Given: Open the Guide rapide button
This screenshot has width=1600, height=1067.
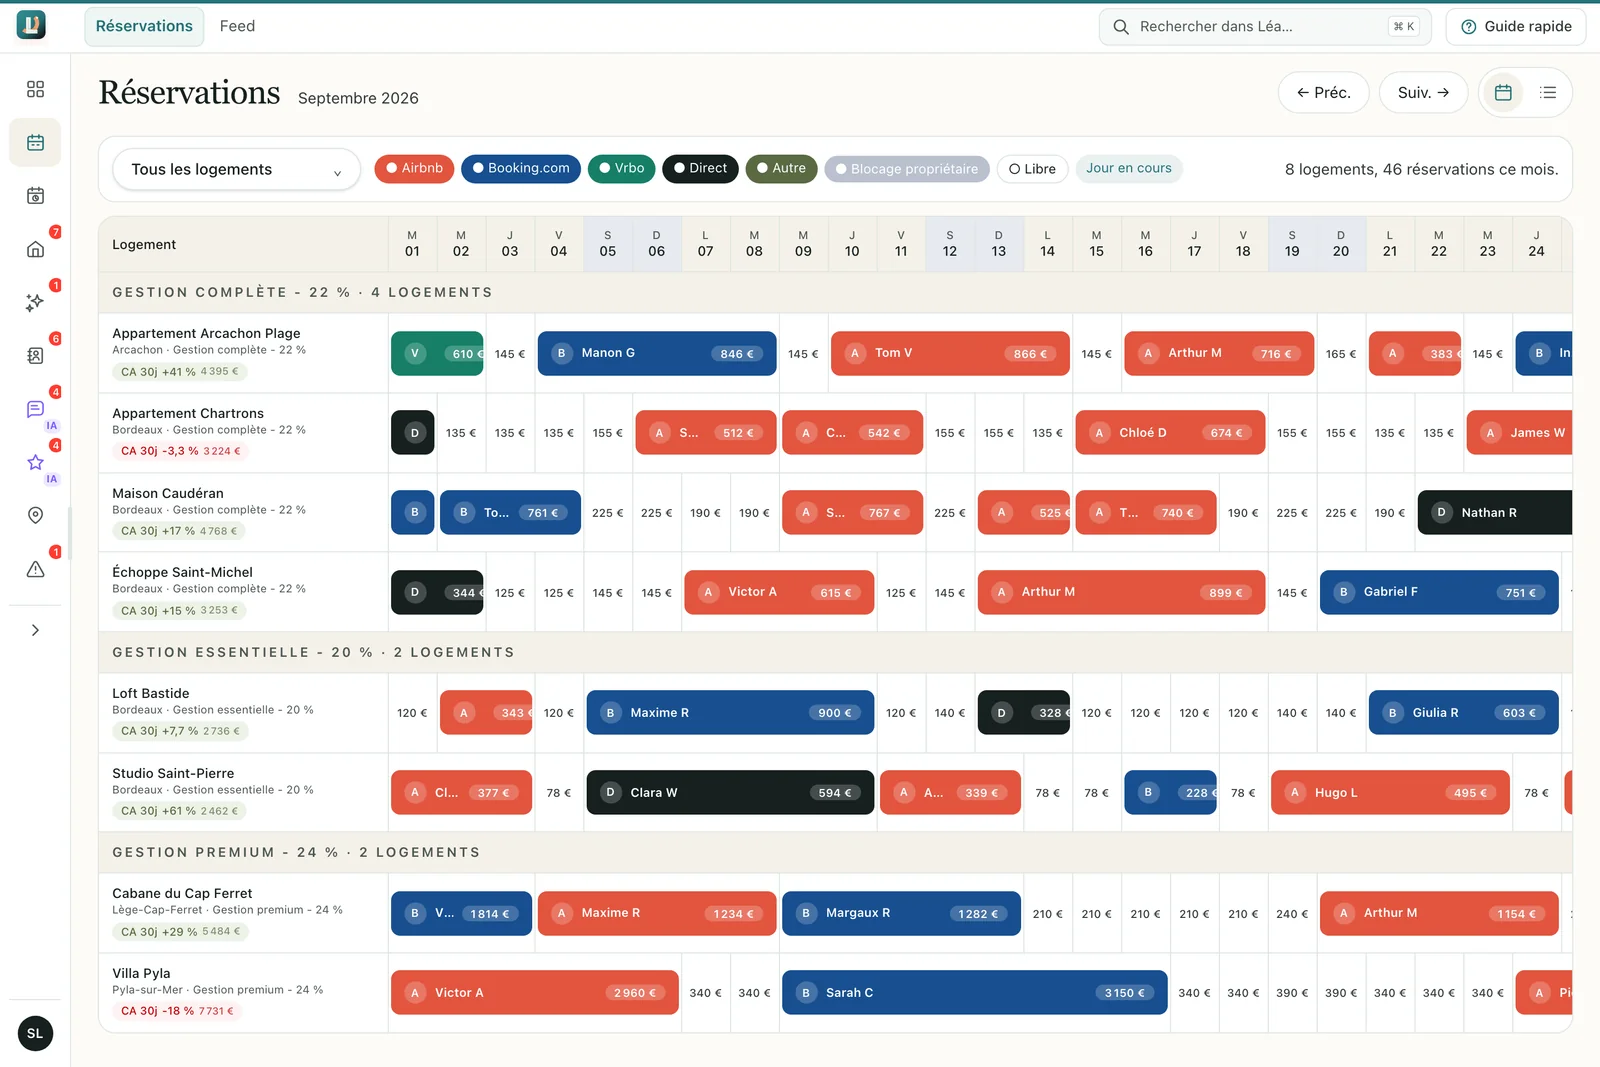Looking at the screenshot, I should point(1516,27).
